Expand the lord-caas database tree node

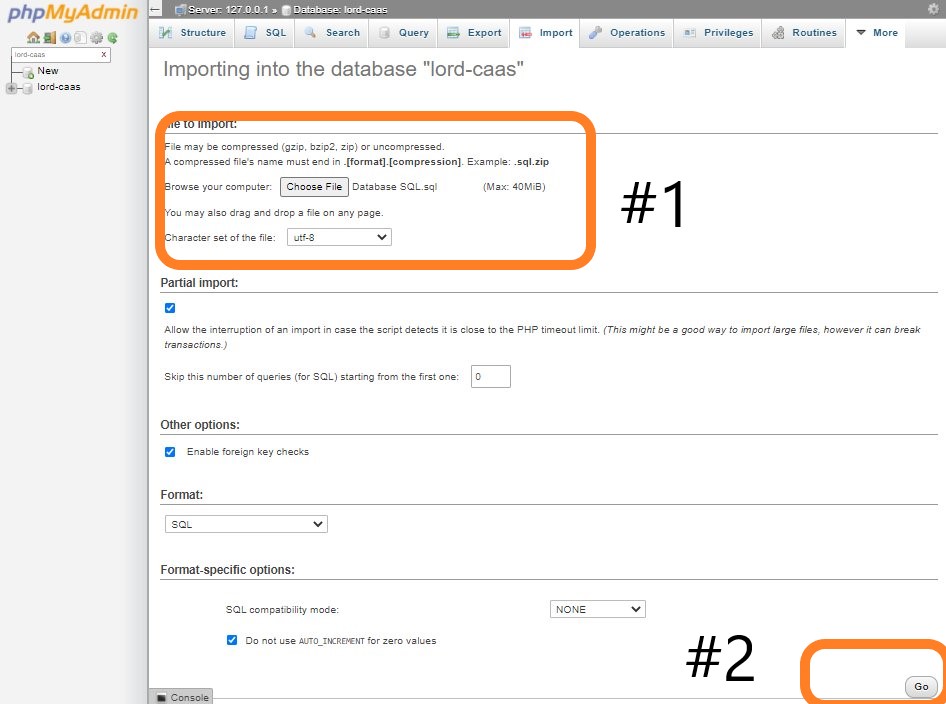coord(12,88)
